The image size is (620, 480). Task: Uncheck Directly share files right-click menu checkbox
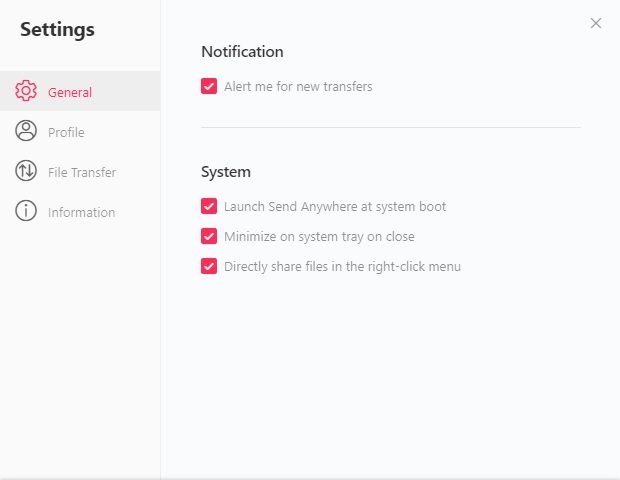coord(209,266)
